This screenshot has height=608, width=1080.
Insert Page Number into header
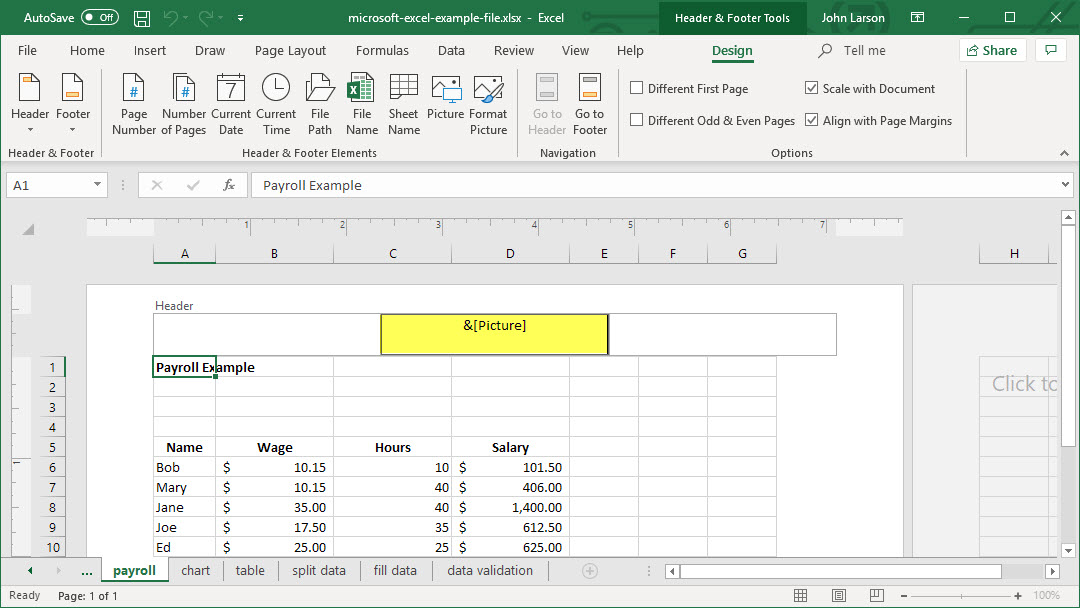click(134, 104)
